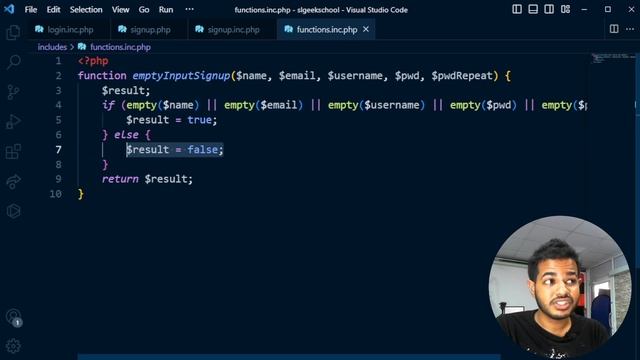Split the editor to the right
Screen dimensions: 640x360
pos(614,29)
